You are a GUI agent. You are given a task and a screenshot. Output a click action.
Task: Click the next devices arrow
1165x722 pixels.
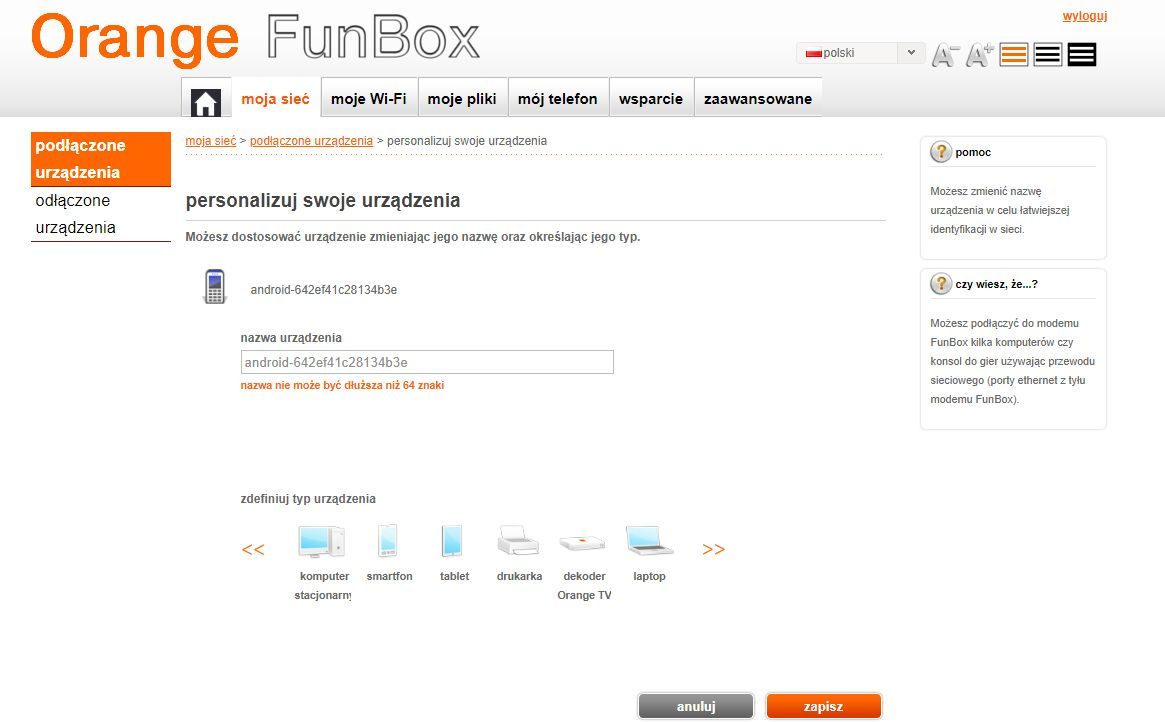tap(713, 548)
